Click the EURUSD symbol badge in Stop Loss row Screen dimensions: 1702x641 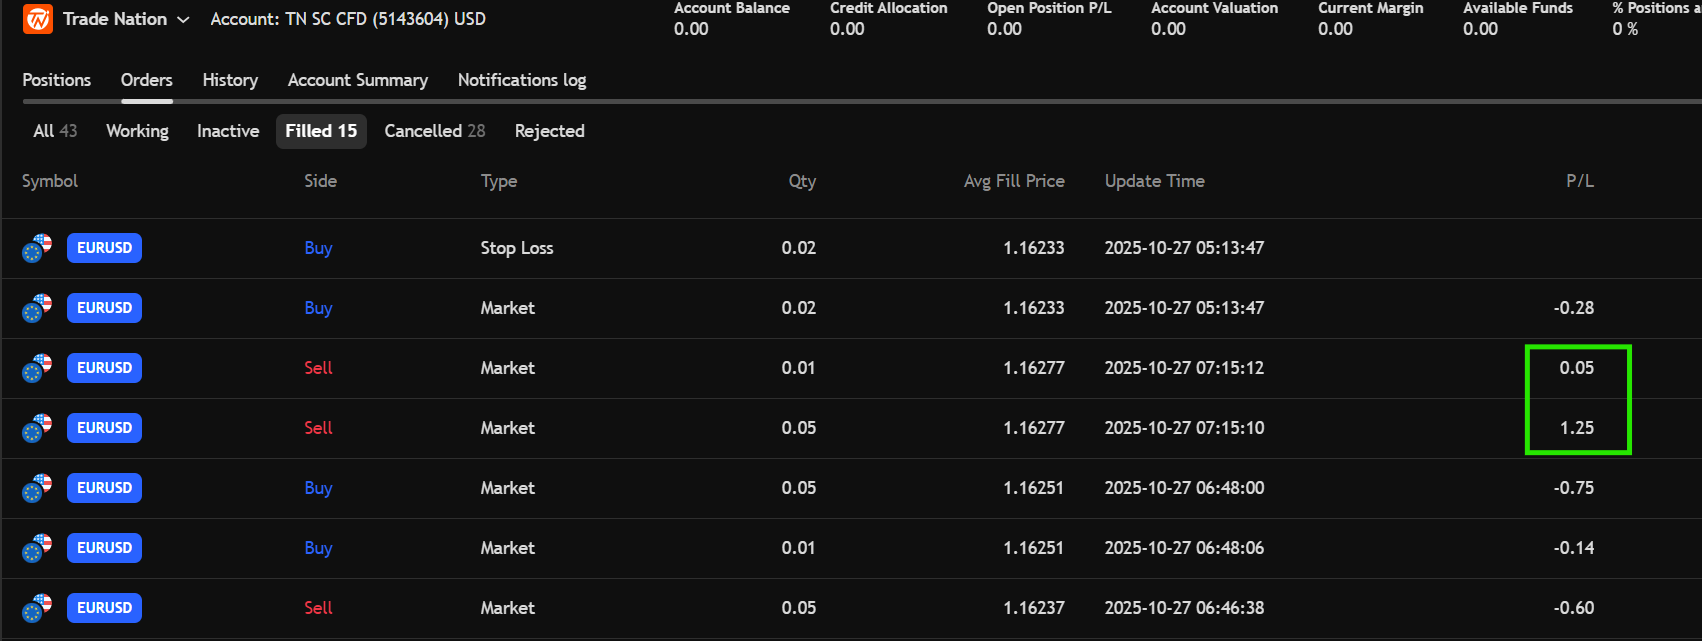pos(104,248)
